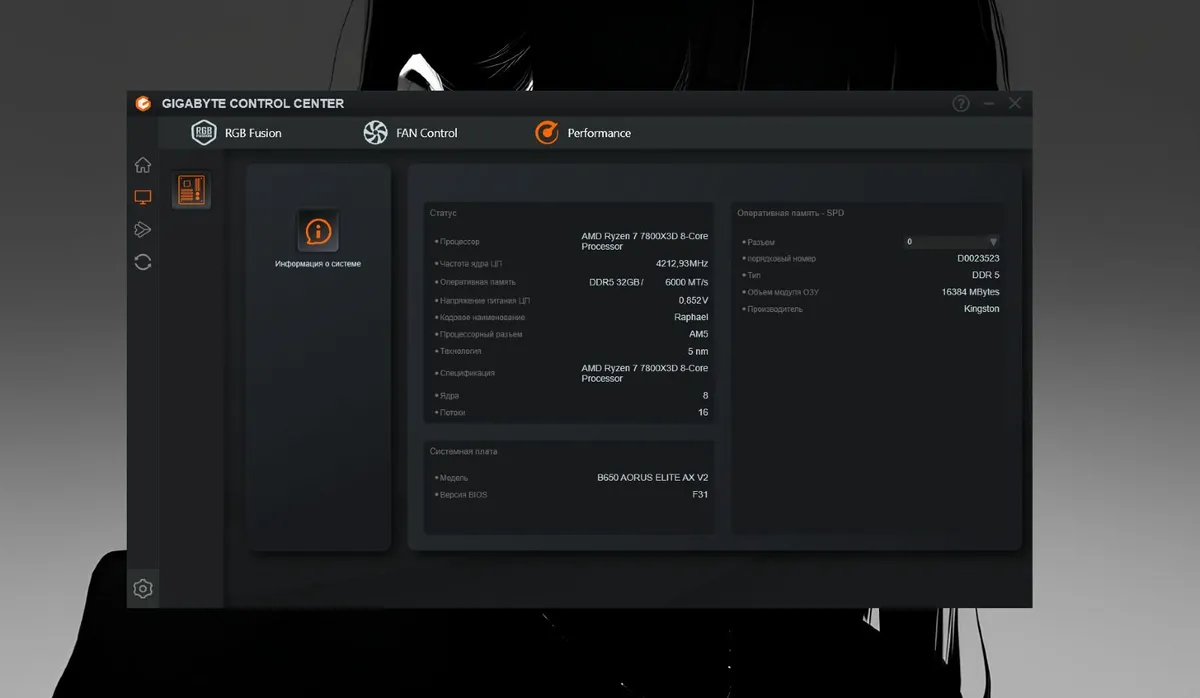This screenshot has width=1200, height=698.
Task: Click the RGB Fusion chip icon
Action: [x=204, y=132]
